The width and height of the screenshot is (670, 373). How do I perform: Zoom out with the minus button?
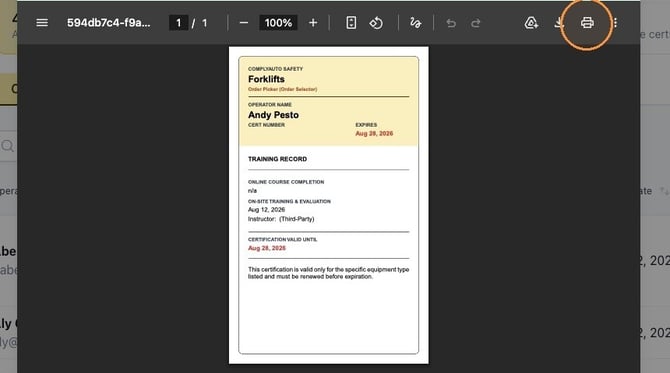tap(244, 23)
